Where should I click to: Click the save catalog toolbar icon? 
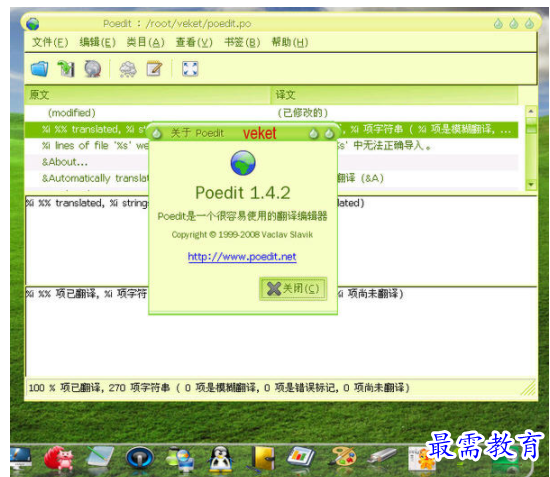click(x=66, y=69)
